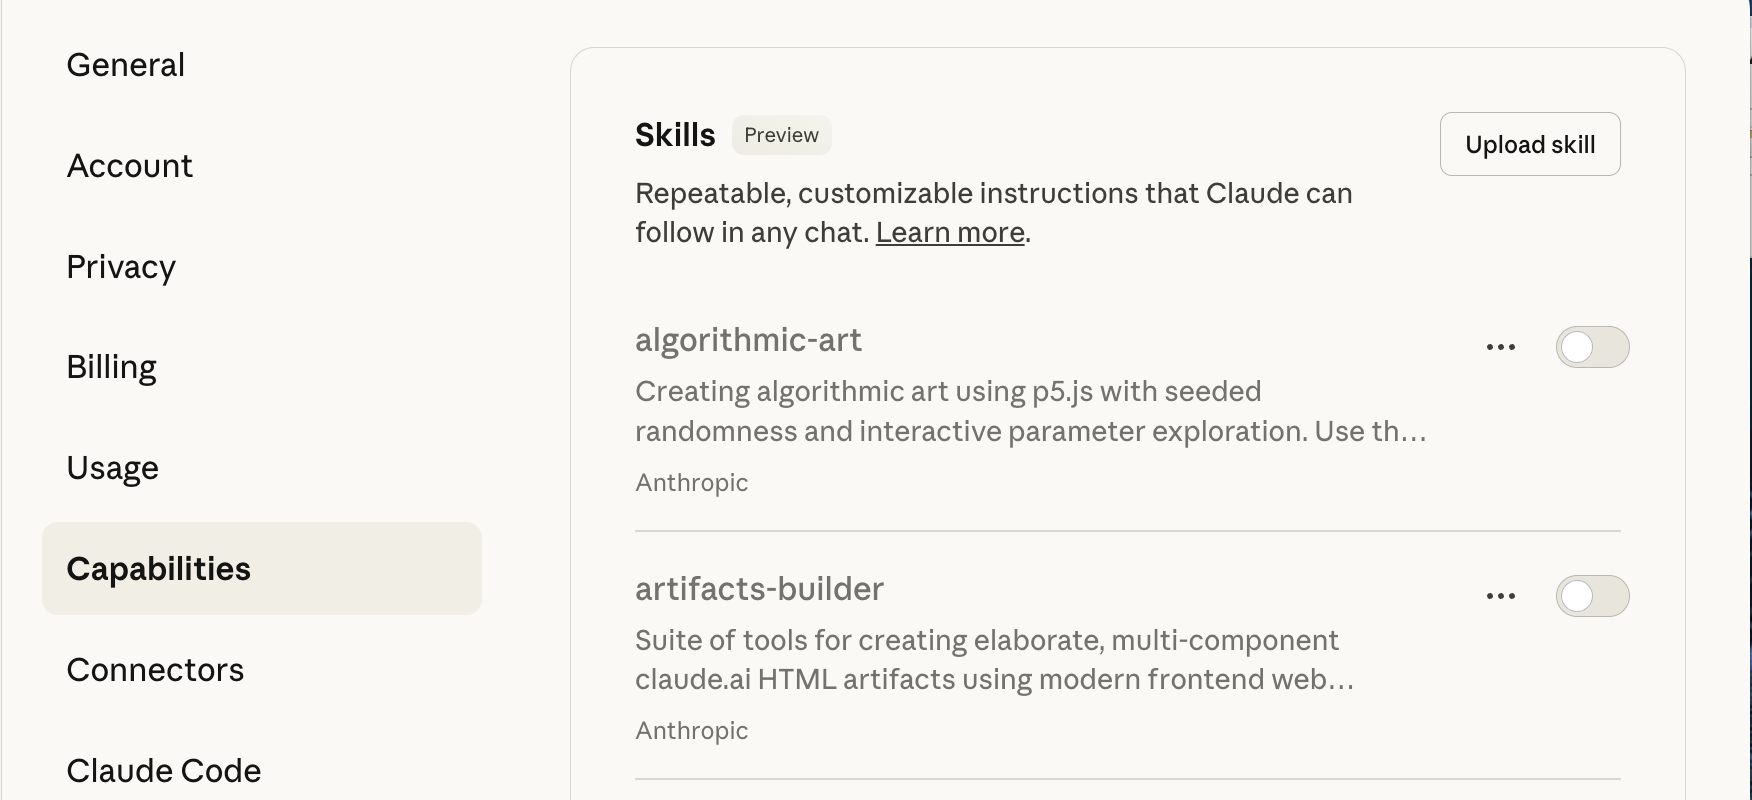Image resolution: width=1752 pixels, height=800 pixels.
Task: Enable the algorithmic-art skill
Action: [x=1593, y=346]
